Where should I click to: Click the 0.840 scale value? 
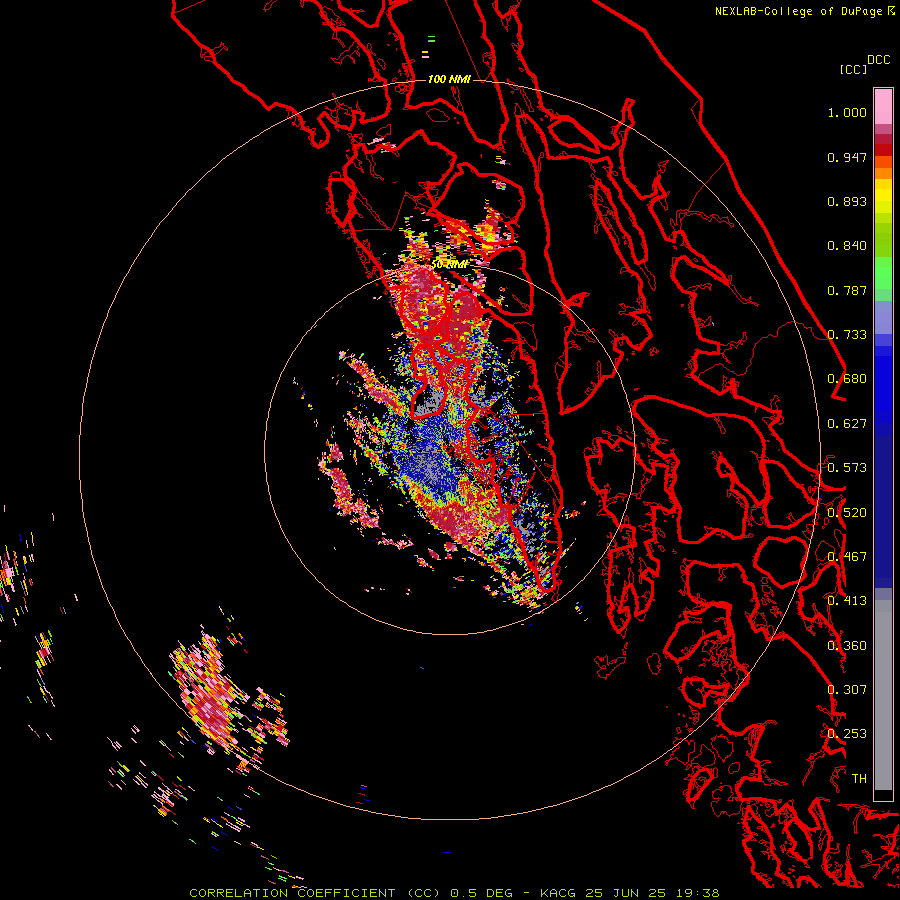(x=847, y=246)
